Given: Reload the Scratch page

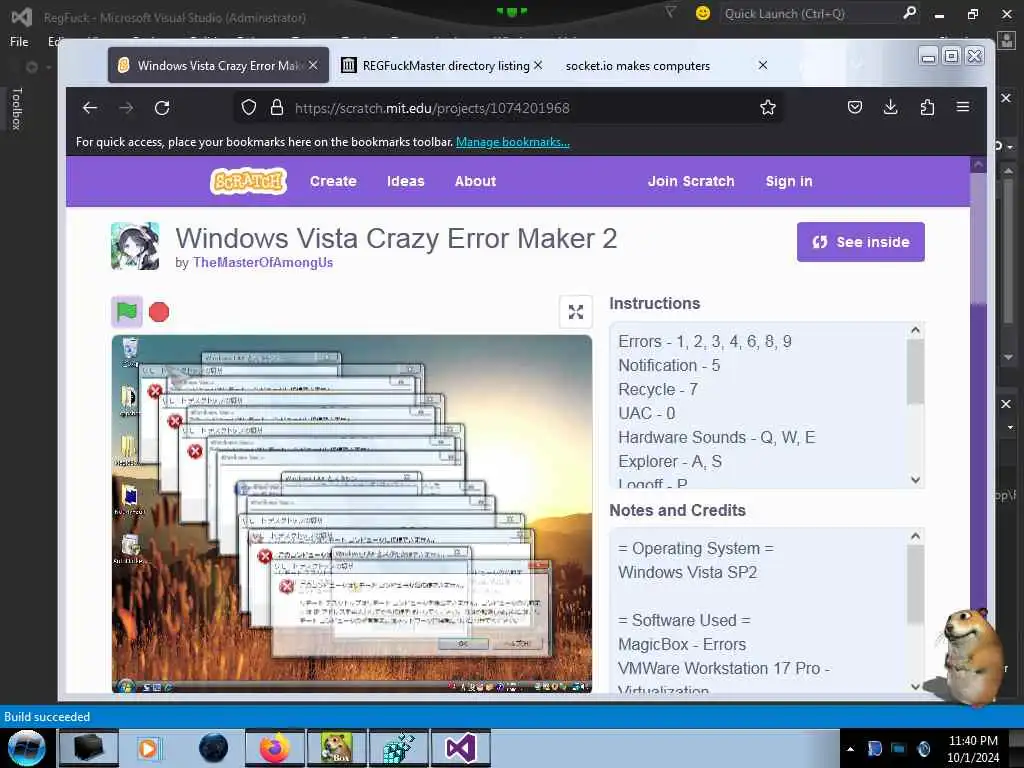Looking at the screenshot, I should (162, 108).
